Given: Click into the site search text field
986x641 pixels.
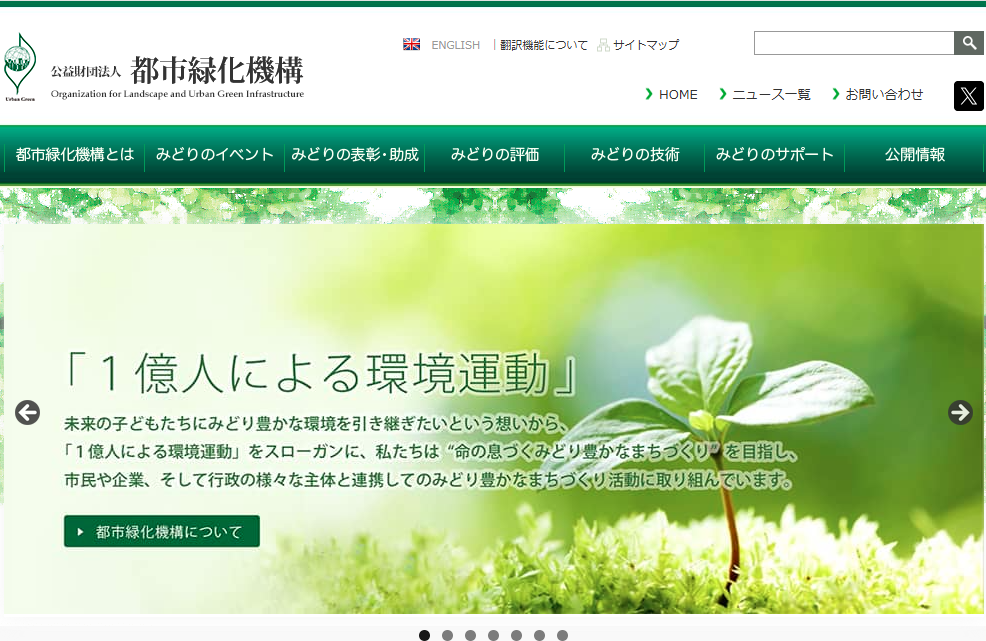Looking at the screenshot, I should (x=853, y=43).
